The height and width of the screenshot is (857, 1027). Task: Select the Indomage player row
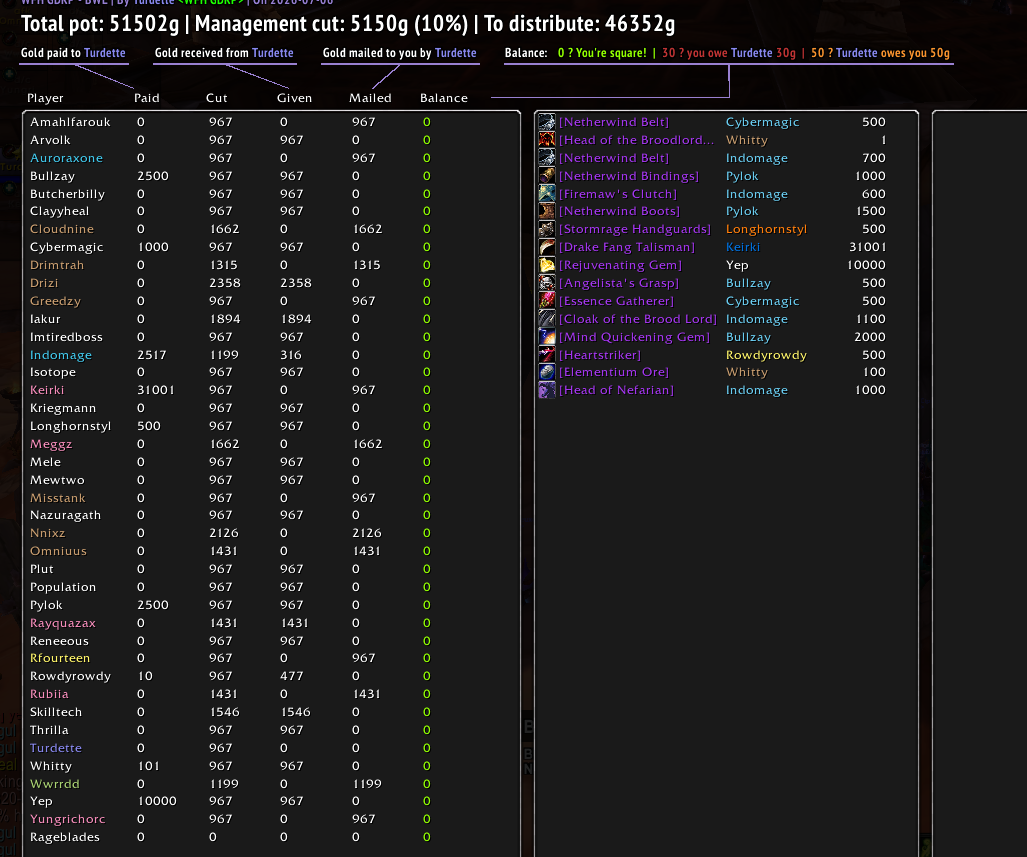(x=271, y=354)
